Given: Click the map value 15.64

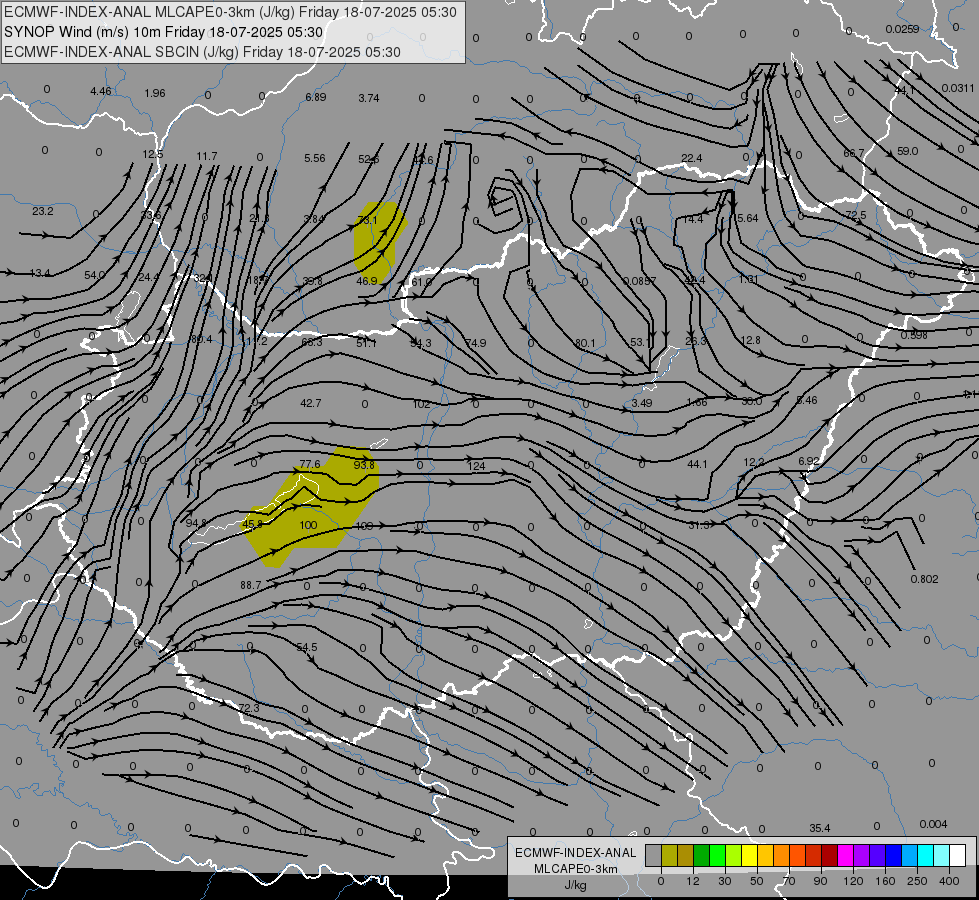Looking at the screenshot, I should [745, 218].
